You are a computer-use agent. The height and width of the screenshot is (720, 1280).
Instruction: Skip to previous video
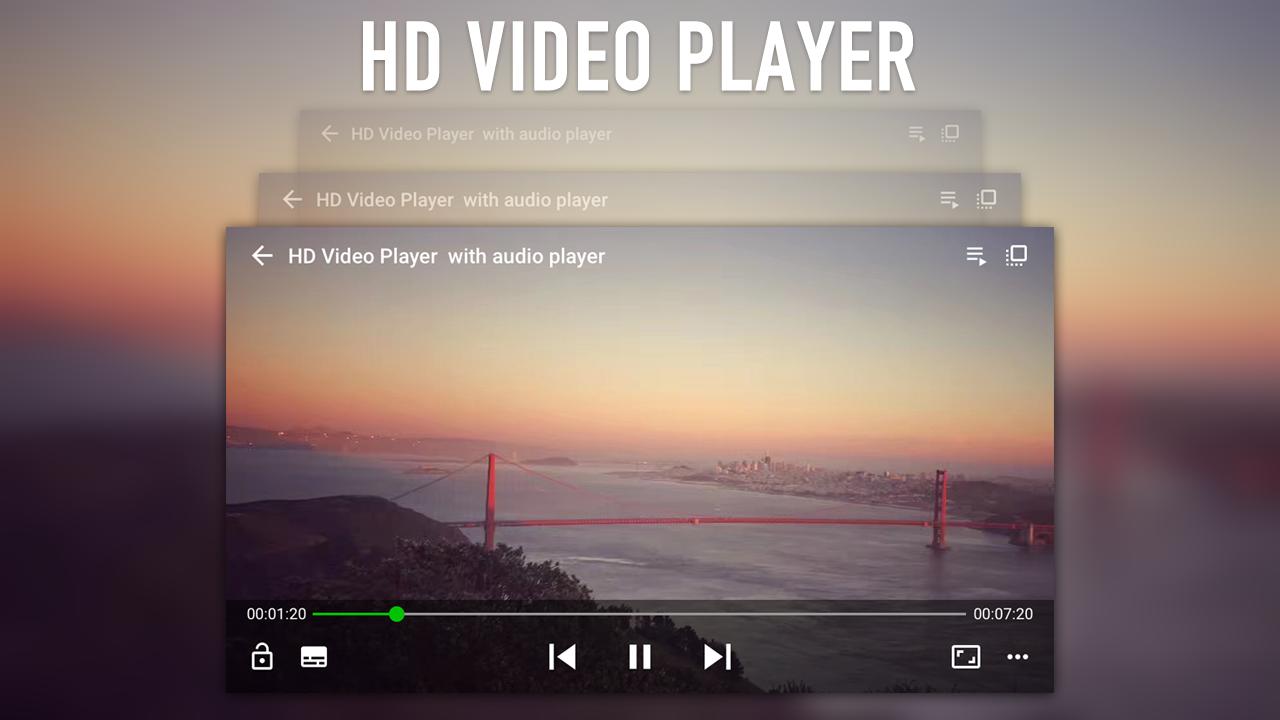[x=562, y=656]
